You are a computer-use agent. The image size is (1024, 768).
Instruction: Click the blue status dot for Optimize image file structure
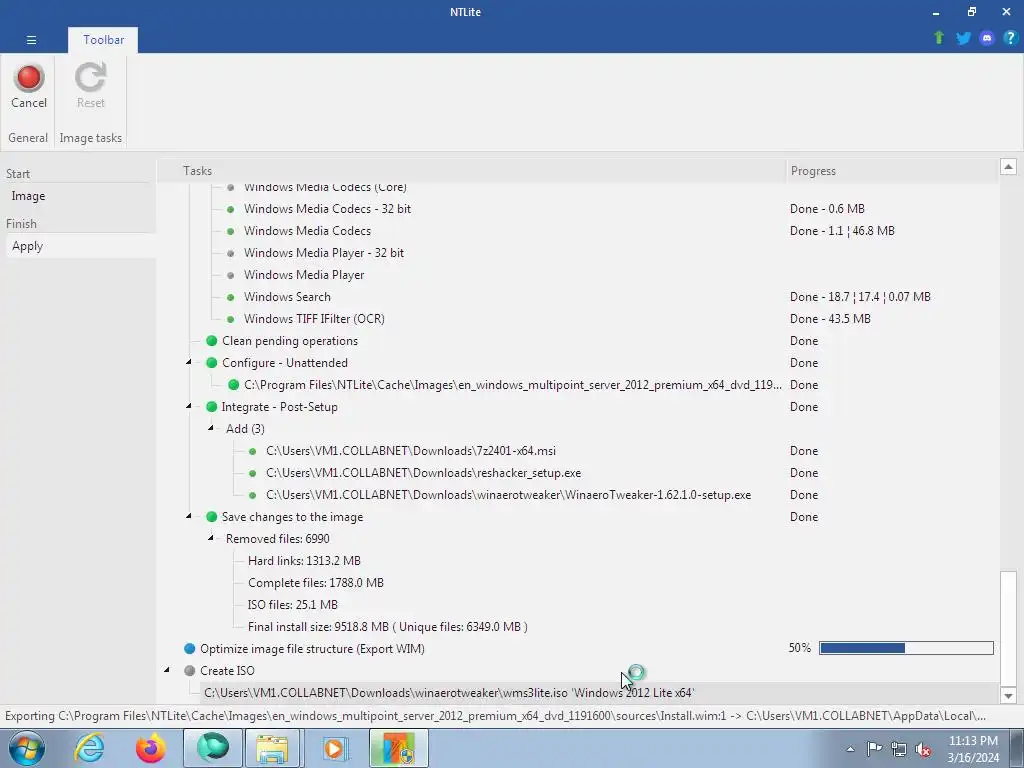[189, 648]
